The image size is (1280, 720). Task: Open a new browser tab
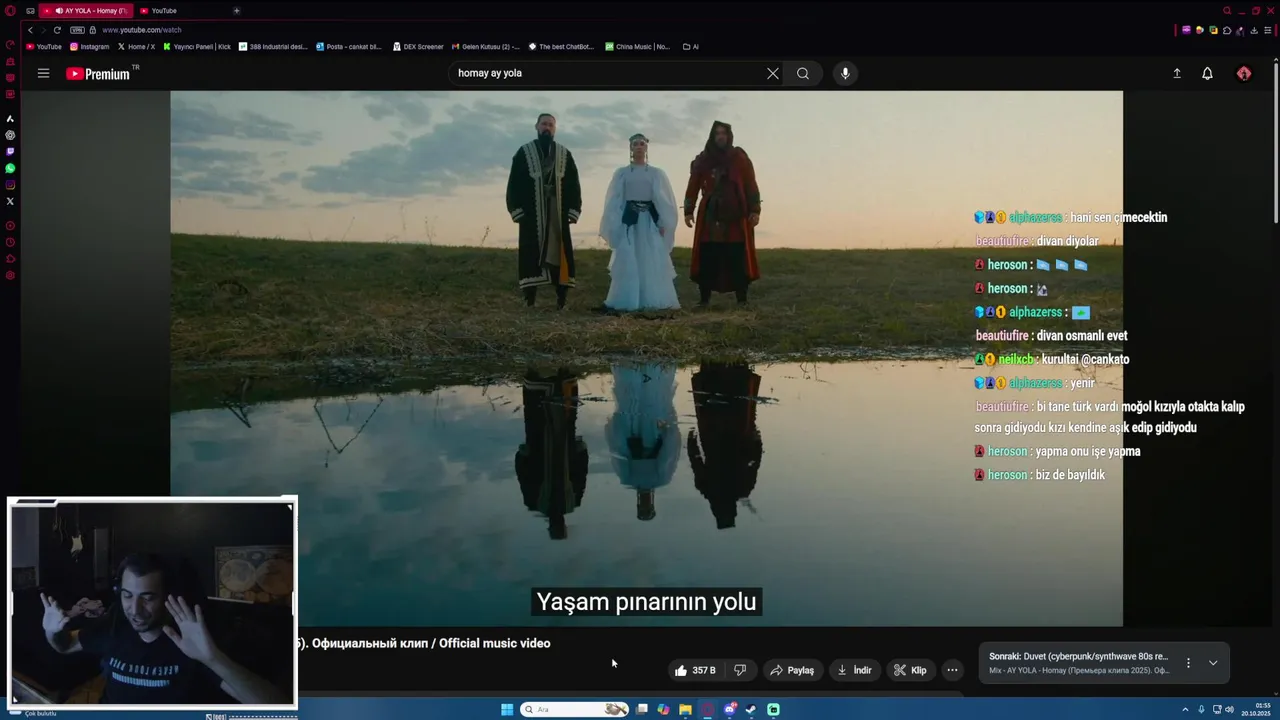coord(236,10)
